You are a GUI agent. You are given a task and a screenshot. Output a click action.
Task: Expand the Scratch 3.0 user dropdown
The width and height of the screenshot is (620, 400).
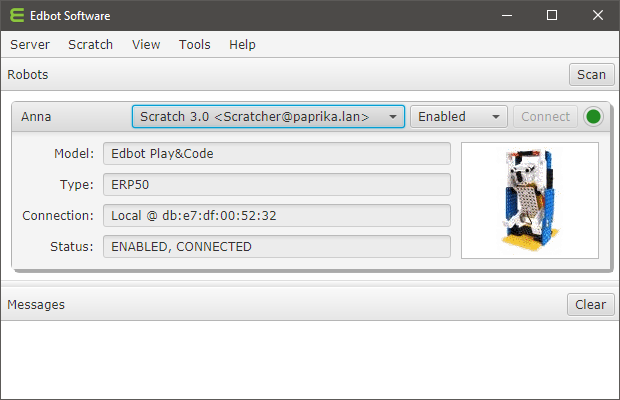268,117
